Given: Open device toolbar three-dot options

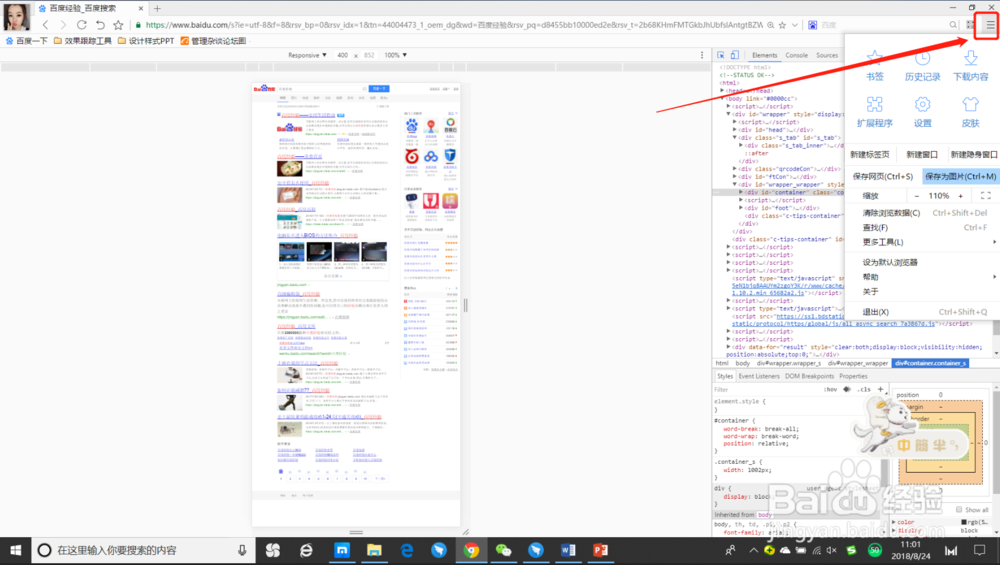Looking at the screenshot, I should pyautogui.click(x=702, y=55).
